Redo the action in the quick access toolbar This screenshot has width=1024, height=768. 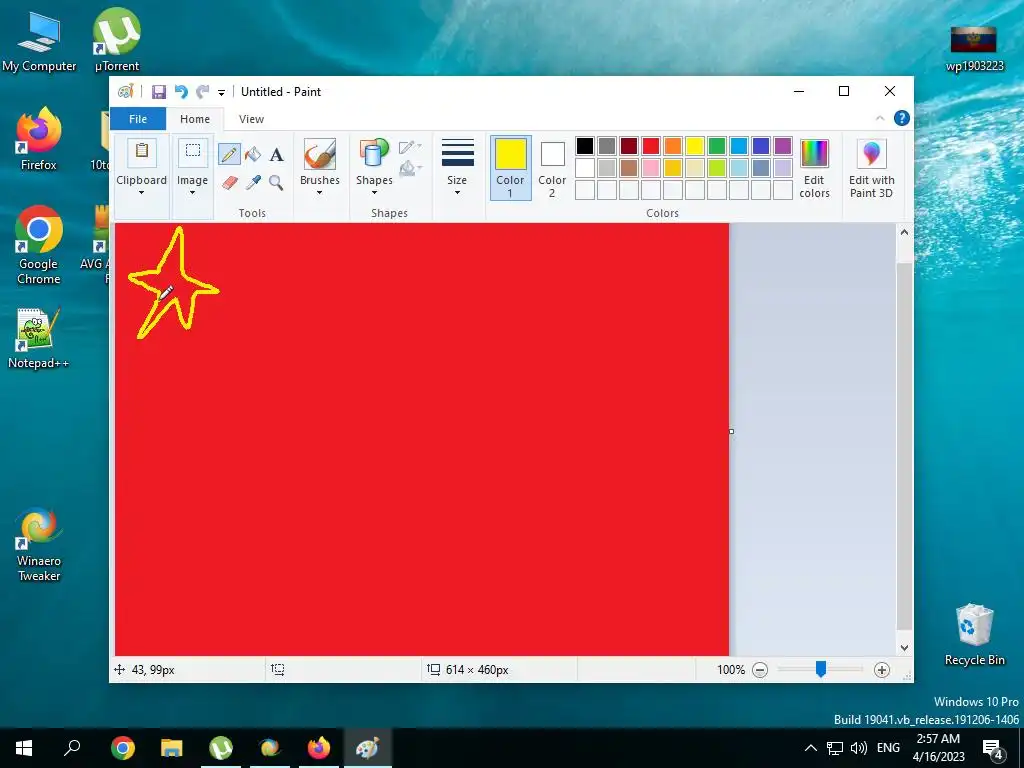[x=202, y=92]
